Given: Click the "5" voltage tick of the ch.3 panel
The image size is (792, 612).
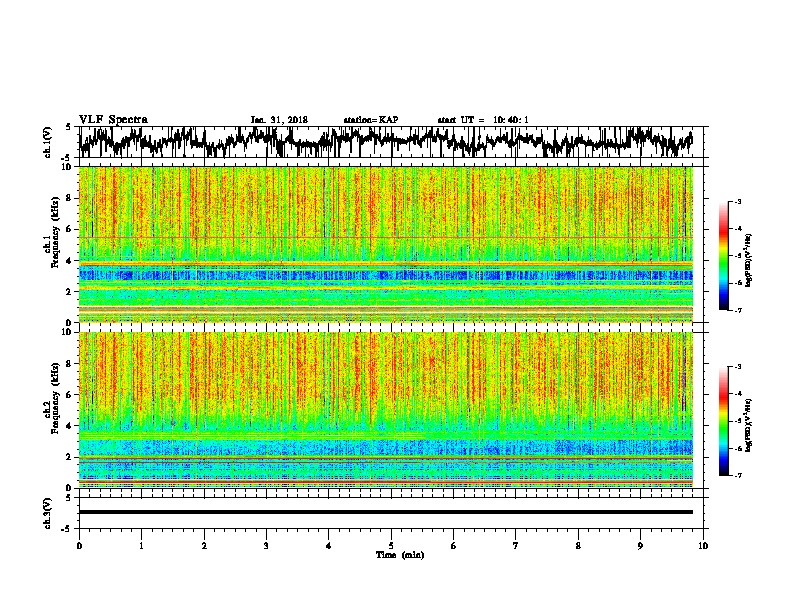Looking at the screenshot, I should (69, 498).
